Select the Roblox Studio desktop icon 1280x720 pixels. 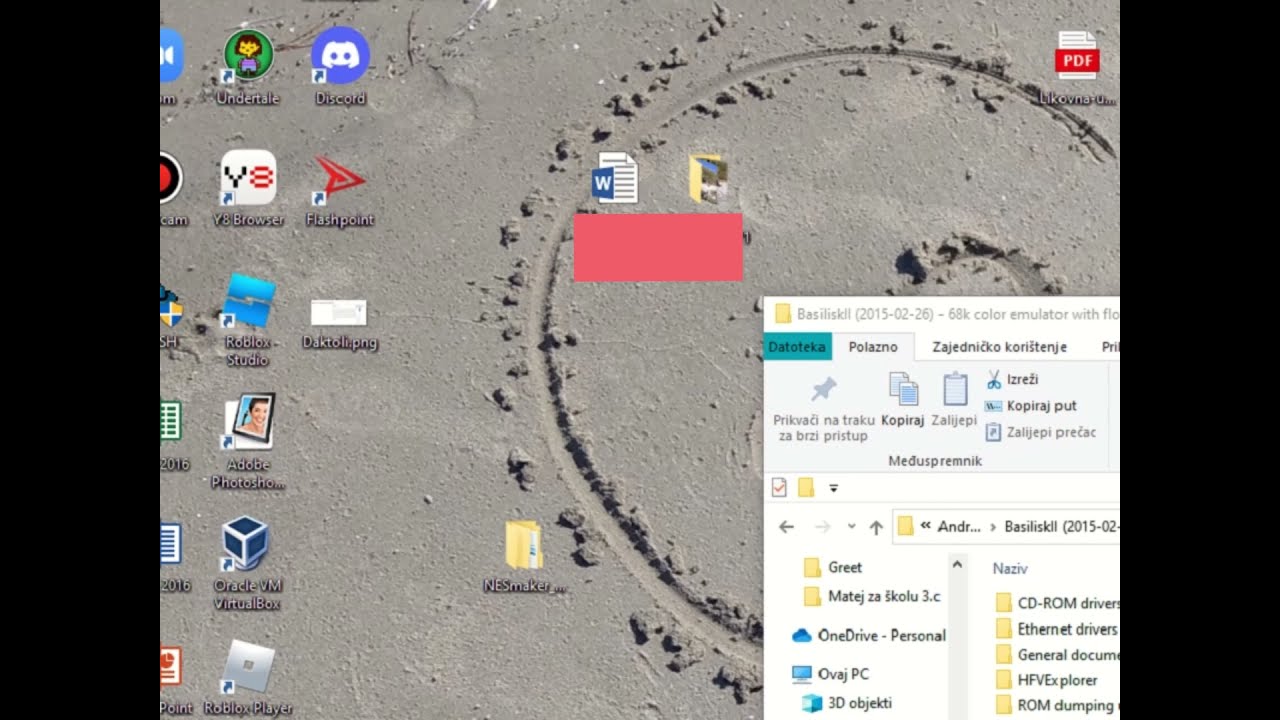[247, 320]
